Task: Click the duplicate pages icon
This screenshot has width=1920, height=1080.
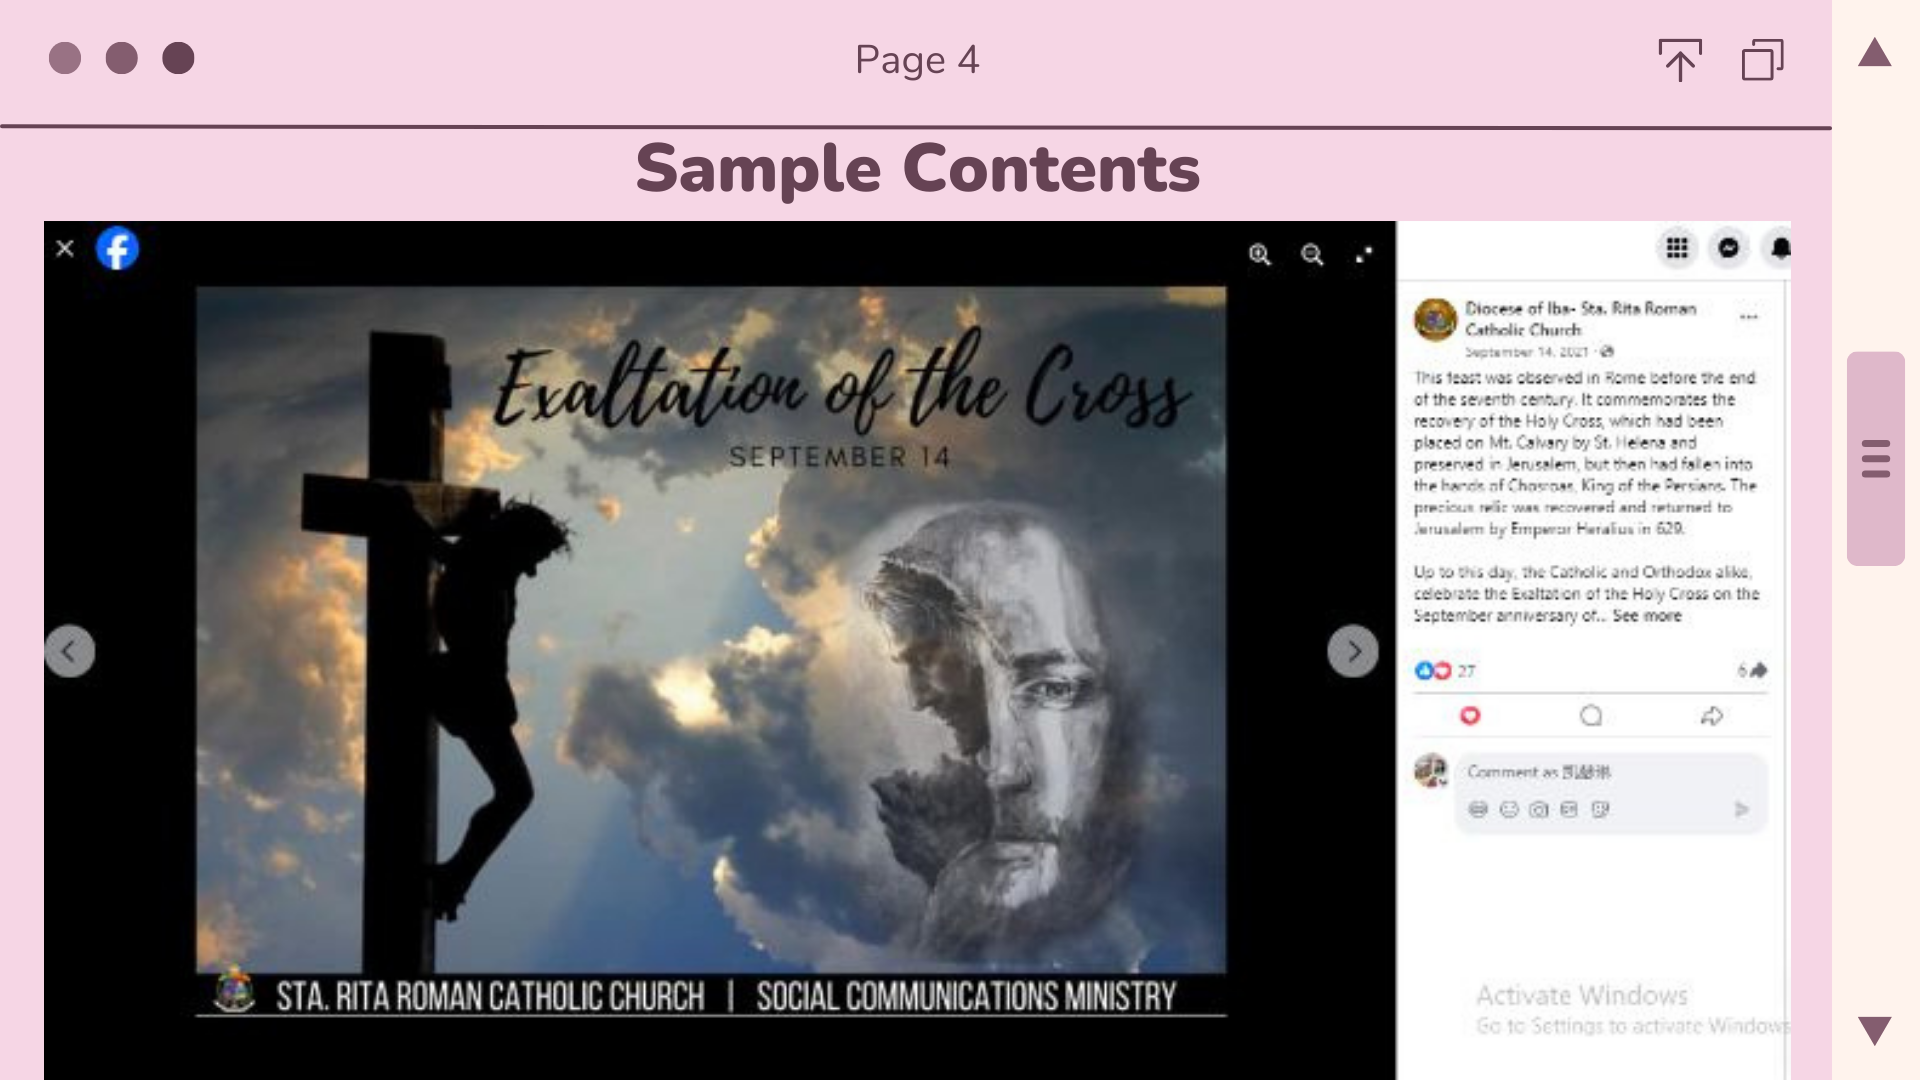Action: point(1762,60)
